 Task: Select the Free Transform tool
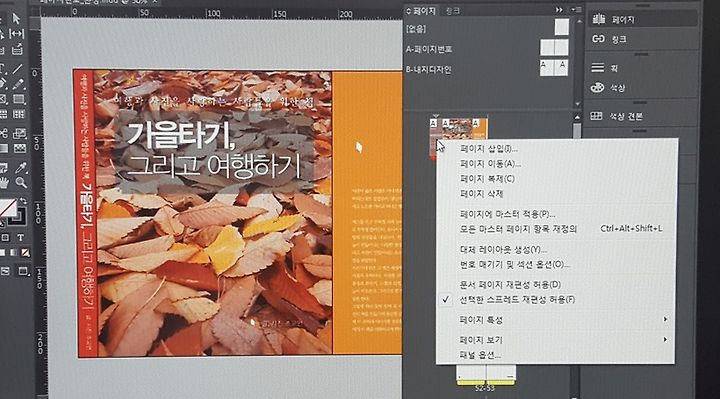pos(19,134)
